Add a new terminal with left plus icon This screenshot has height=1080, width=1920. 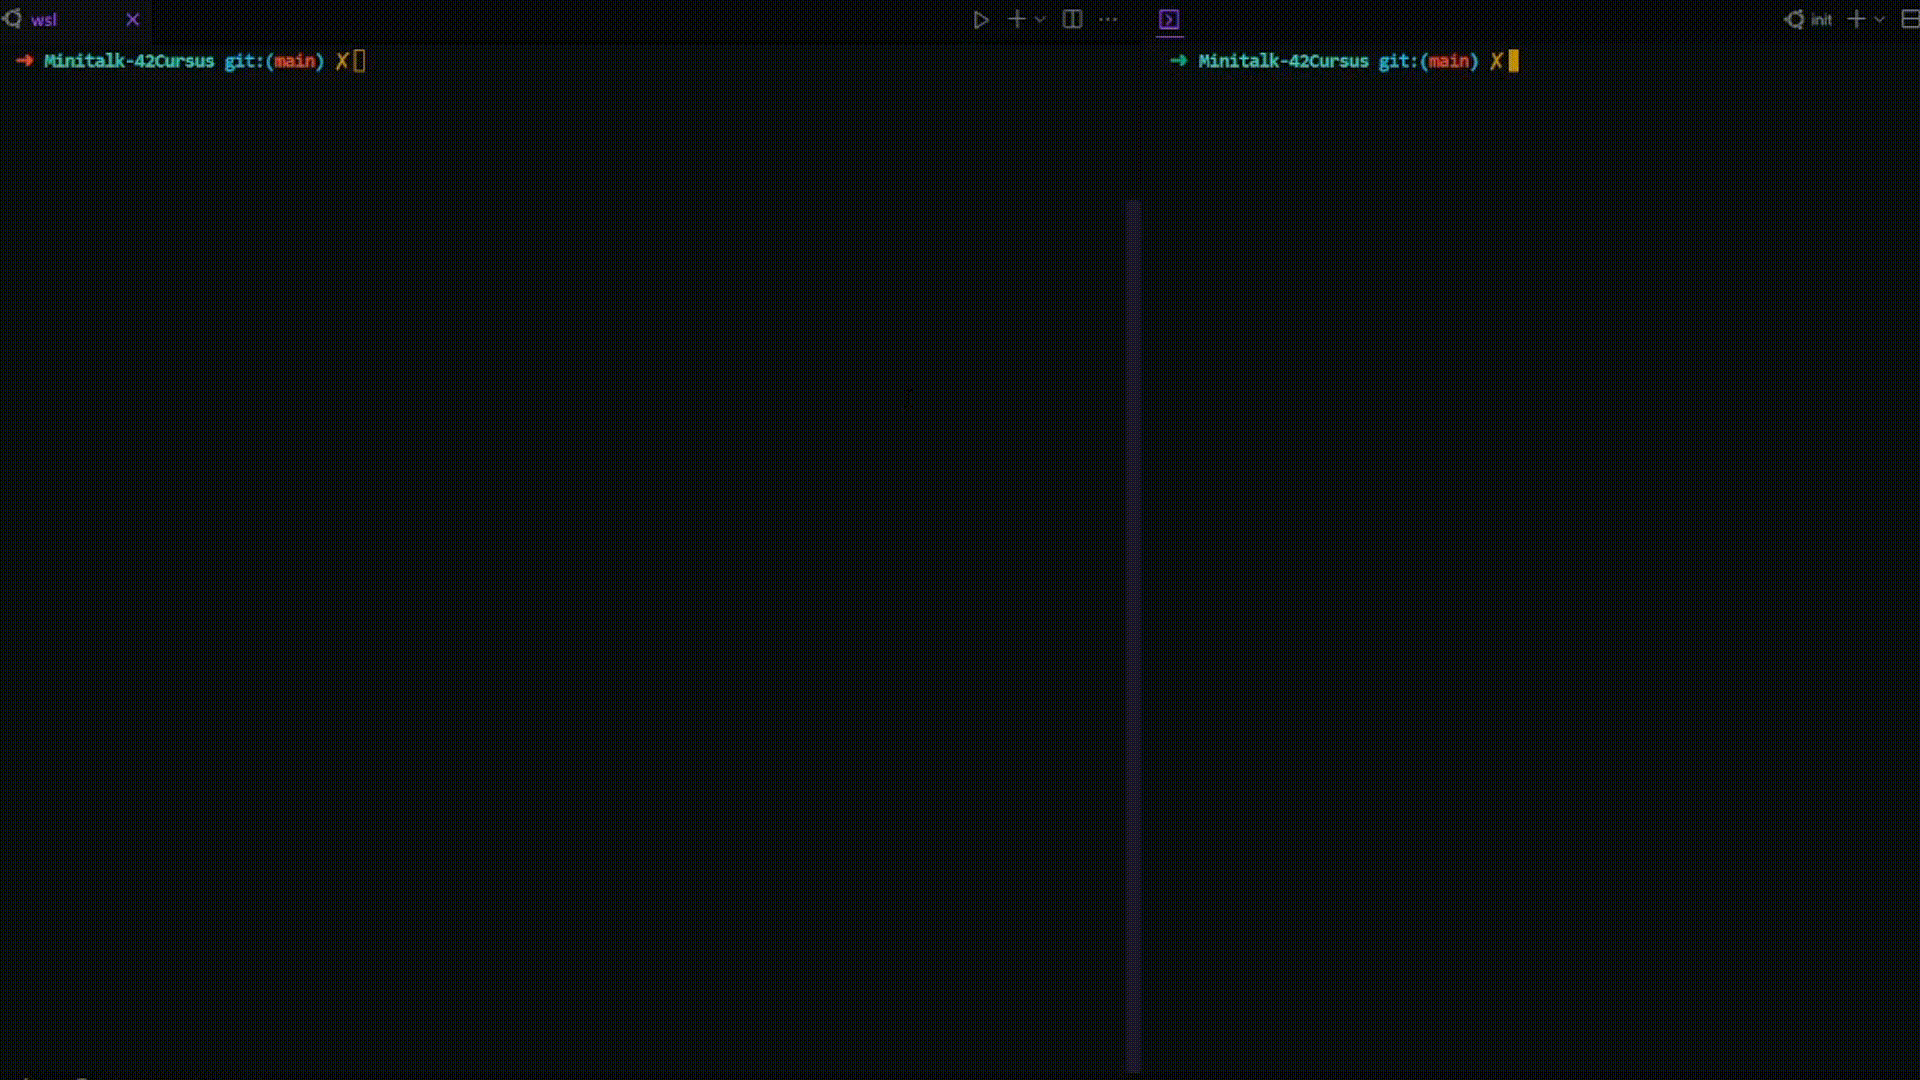1016,19
